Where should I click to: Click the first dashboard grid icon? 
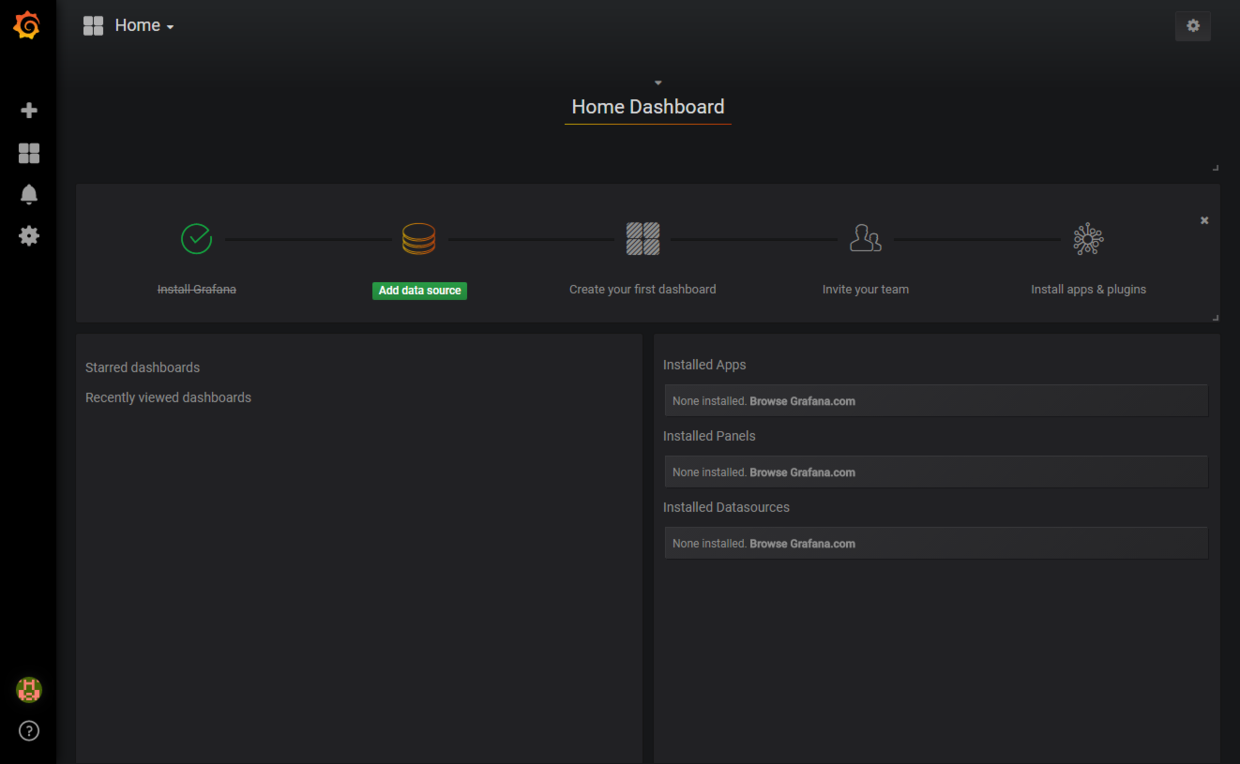tap(643, 239)
